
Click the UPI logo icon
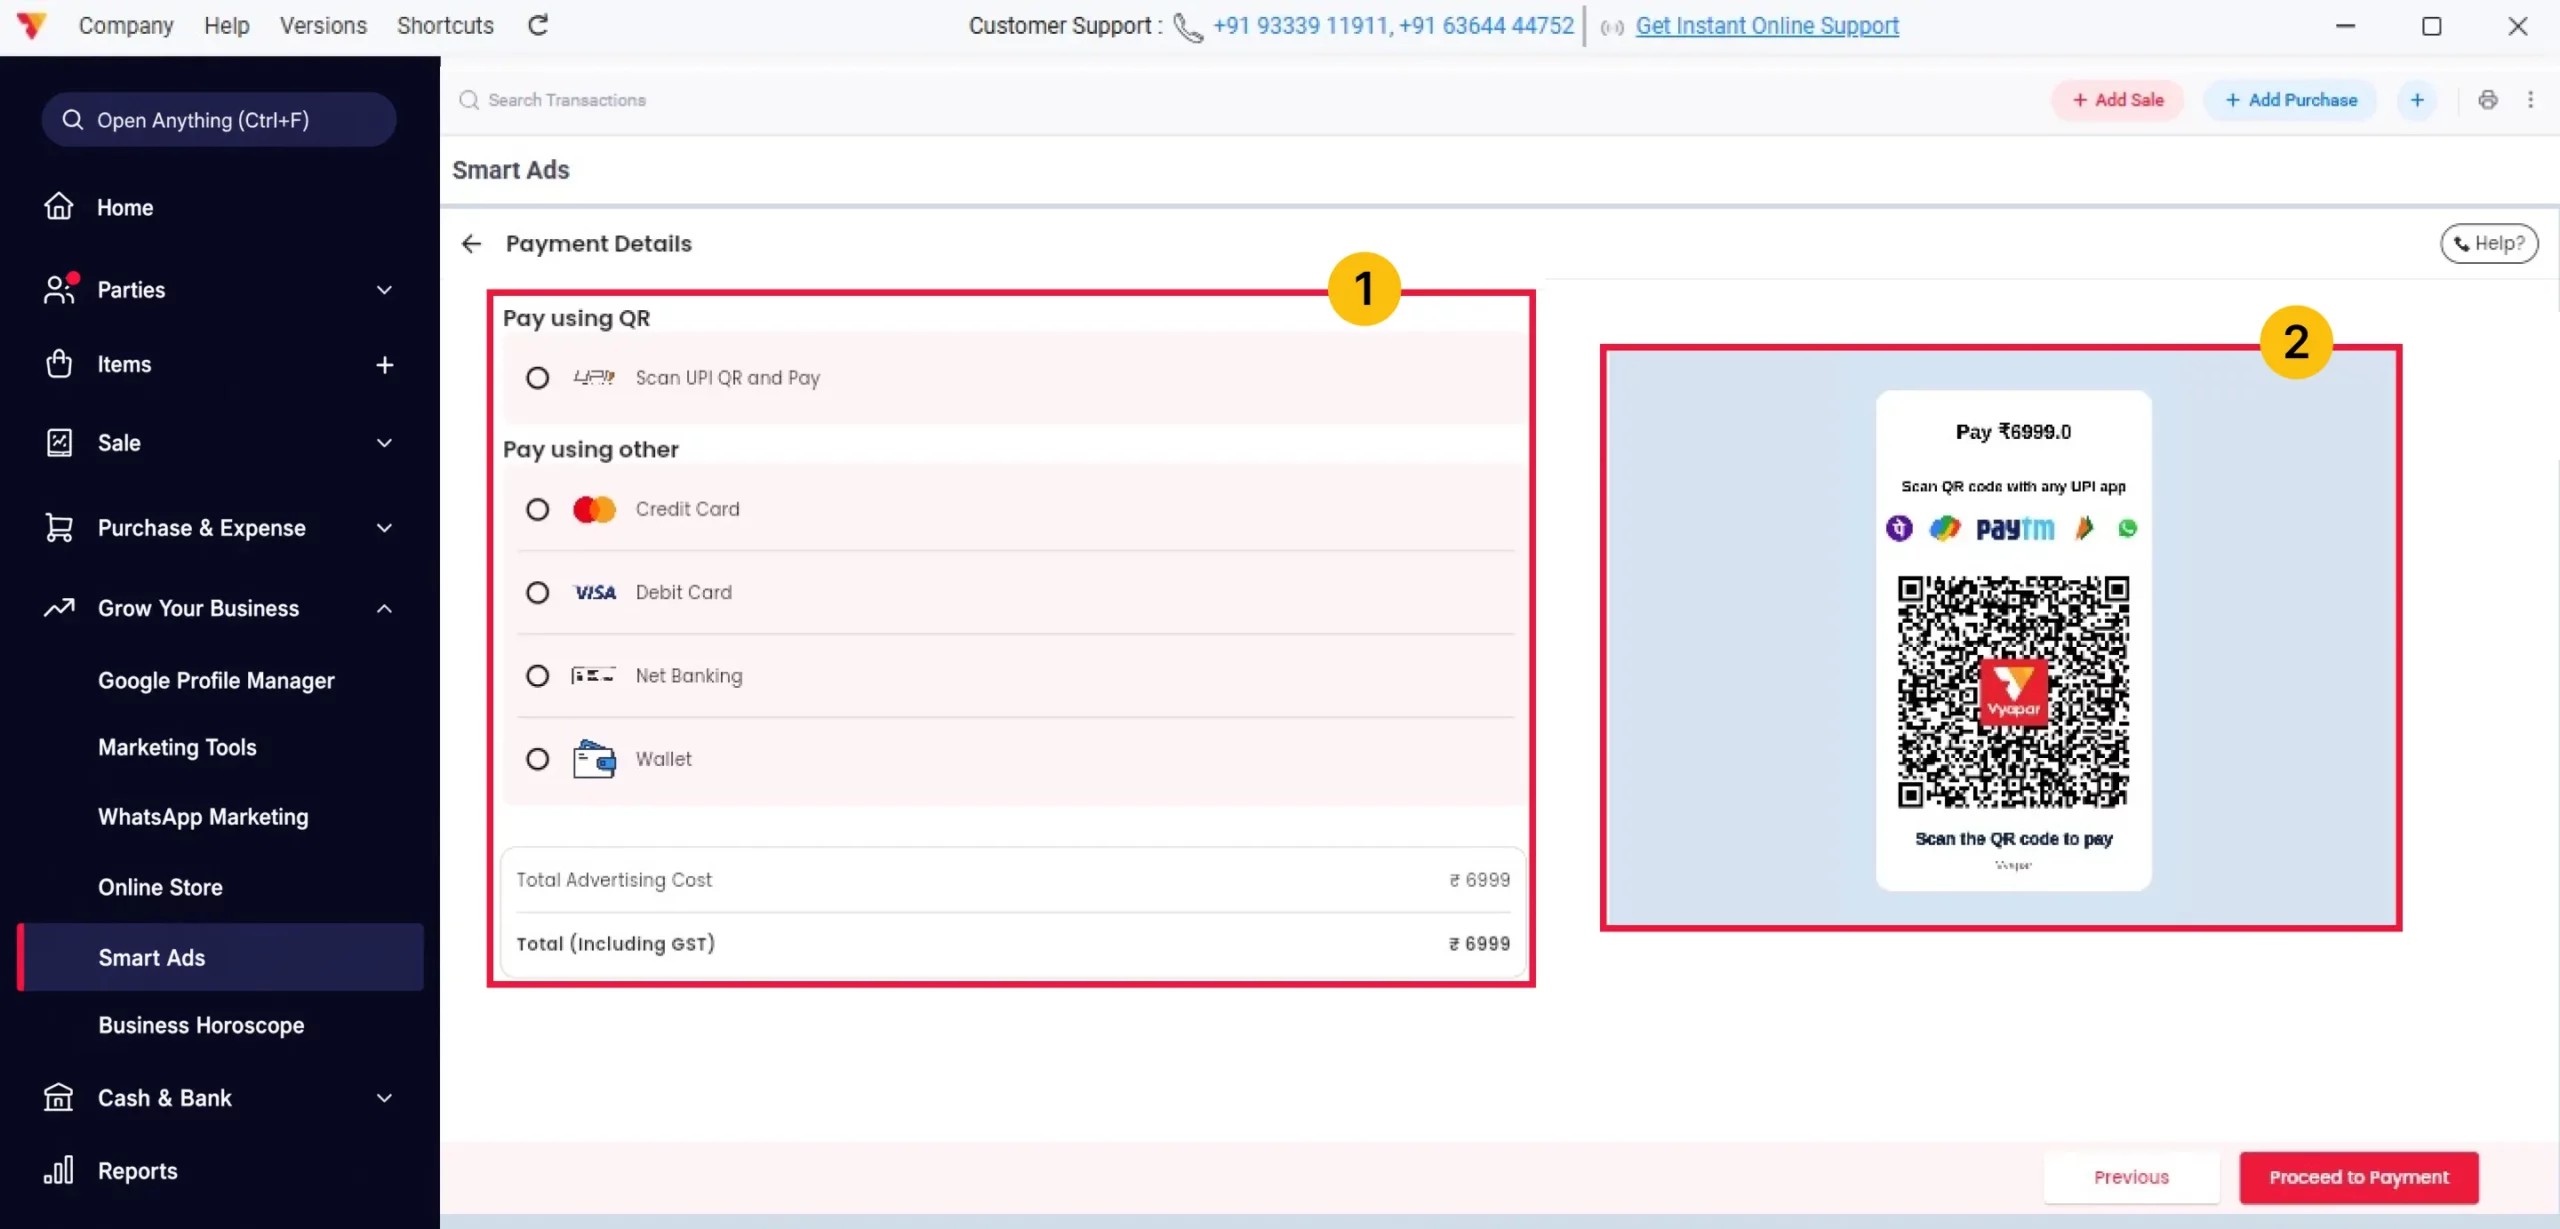click(x=594, y=377)
